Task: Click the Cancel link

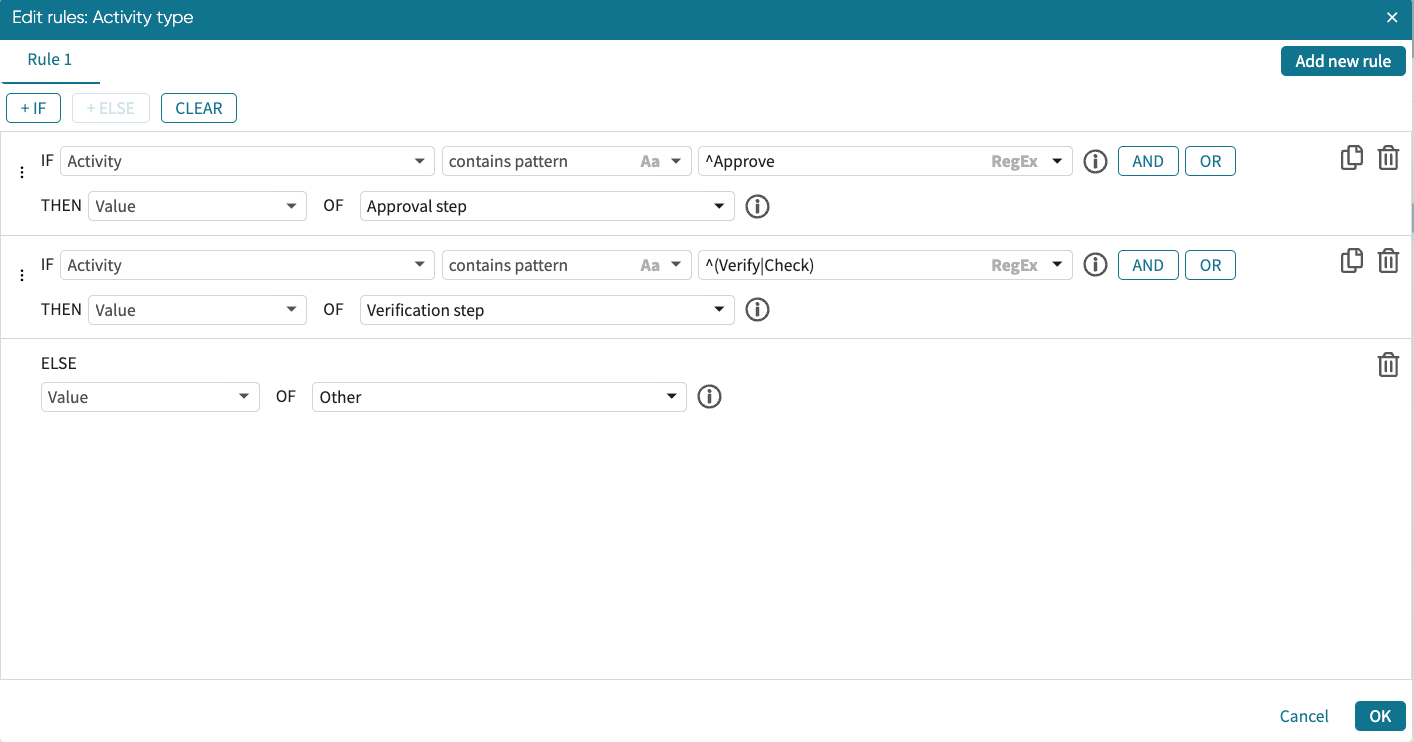Action: [1304, 716]
